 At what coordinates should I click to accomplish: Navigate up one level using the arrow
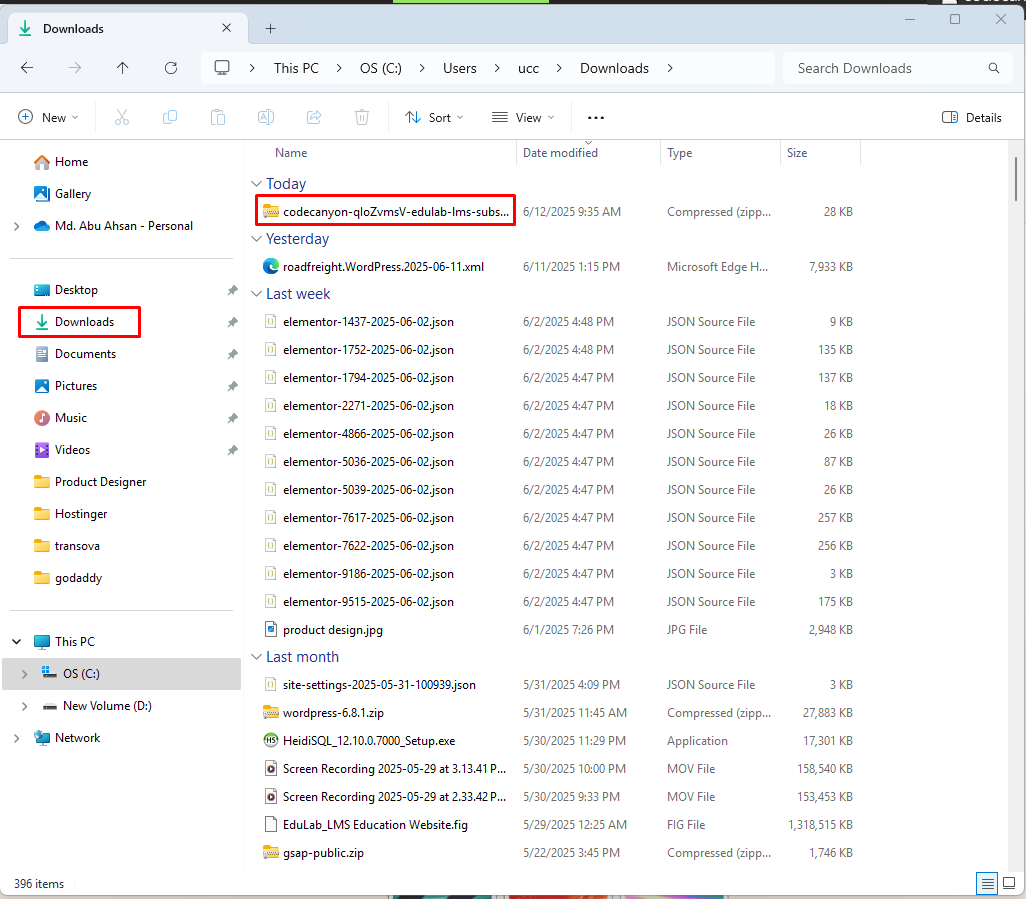coord(122,68)
